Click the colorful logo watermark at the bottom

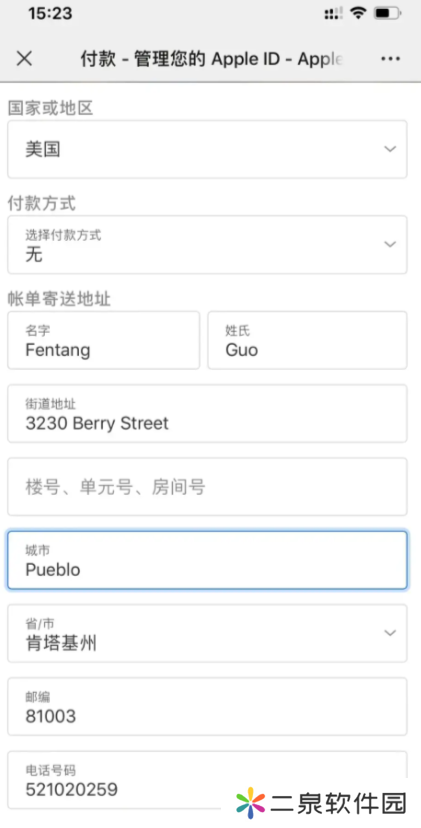tap(250, 803)
